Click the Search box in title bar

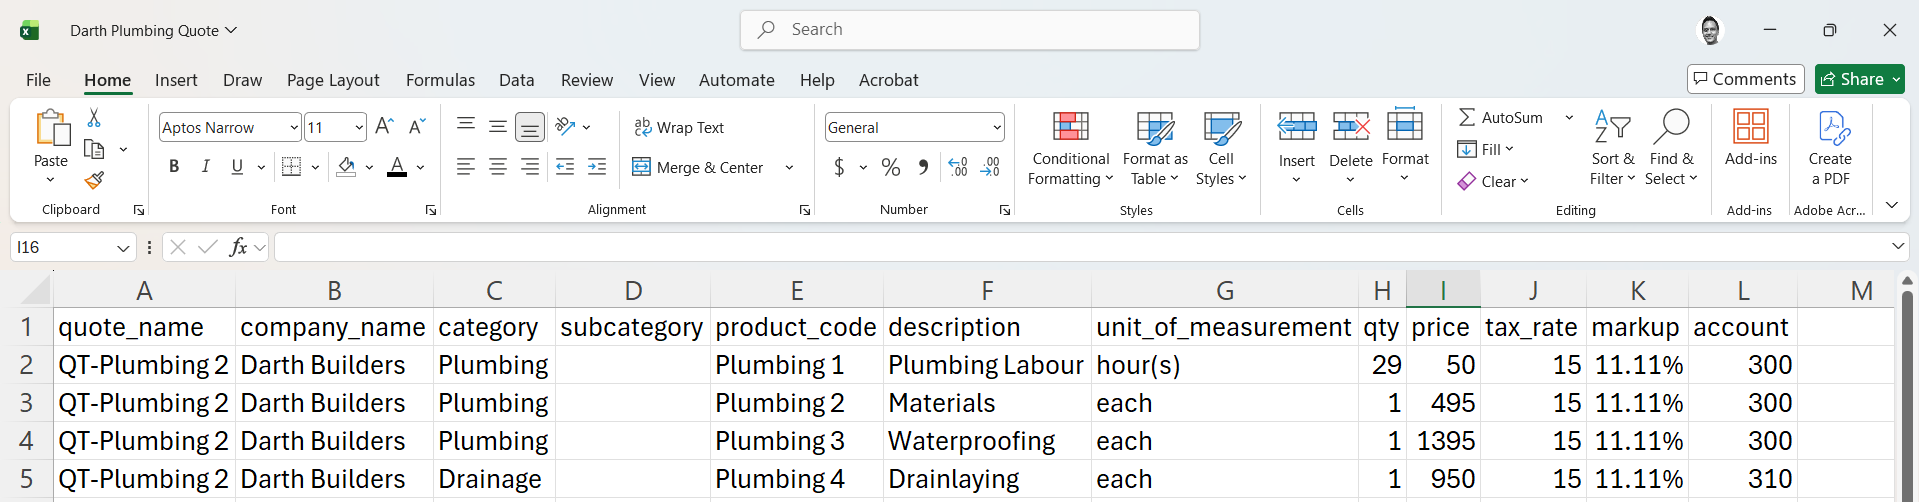(970, 30)
